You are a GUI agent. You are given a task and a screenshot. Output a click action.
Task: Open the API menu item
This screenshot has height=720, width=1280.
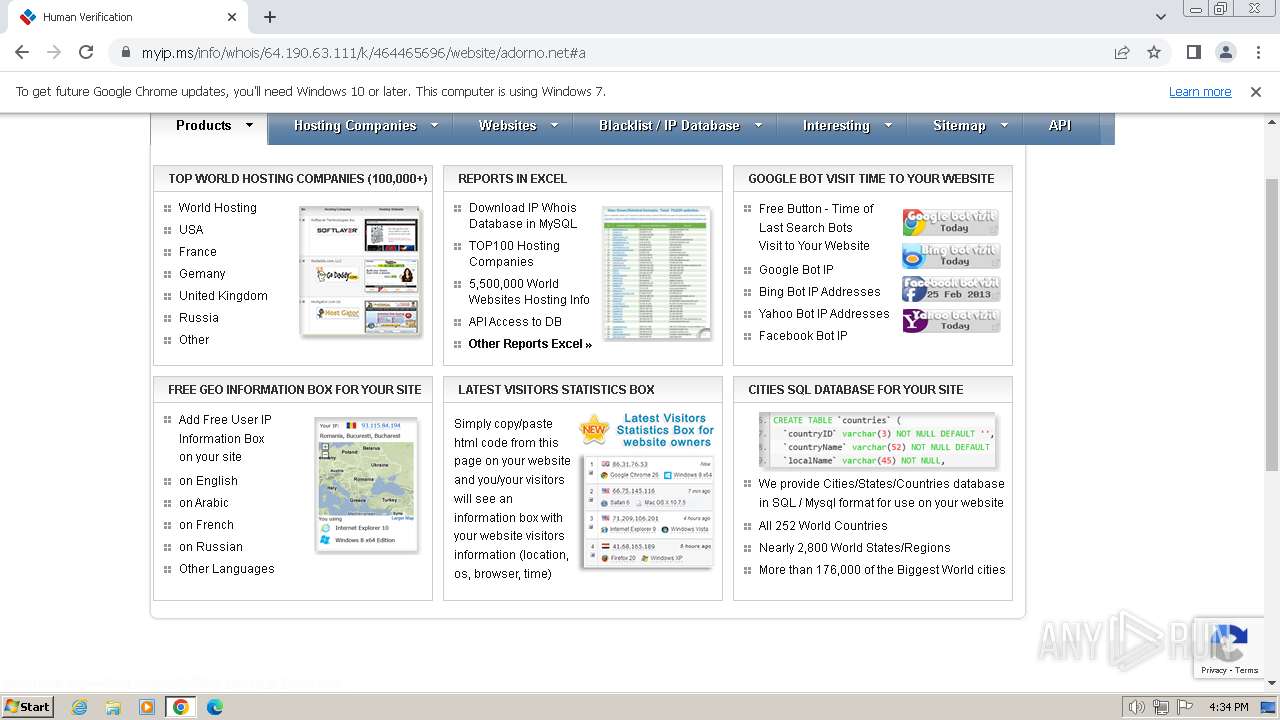coord(1060,126)
